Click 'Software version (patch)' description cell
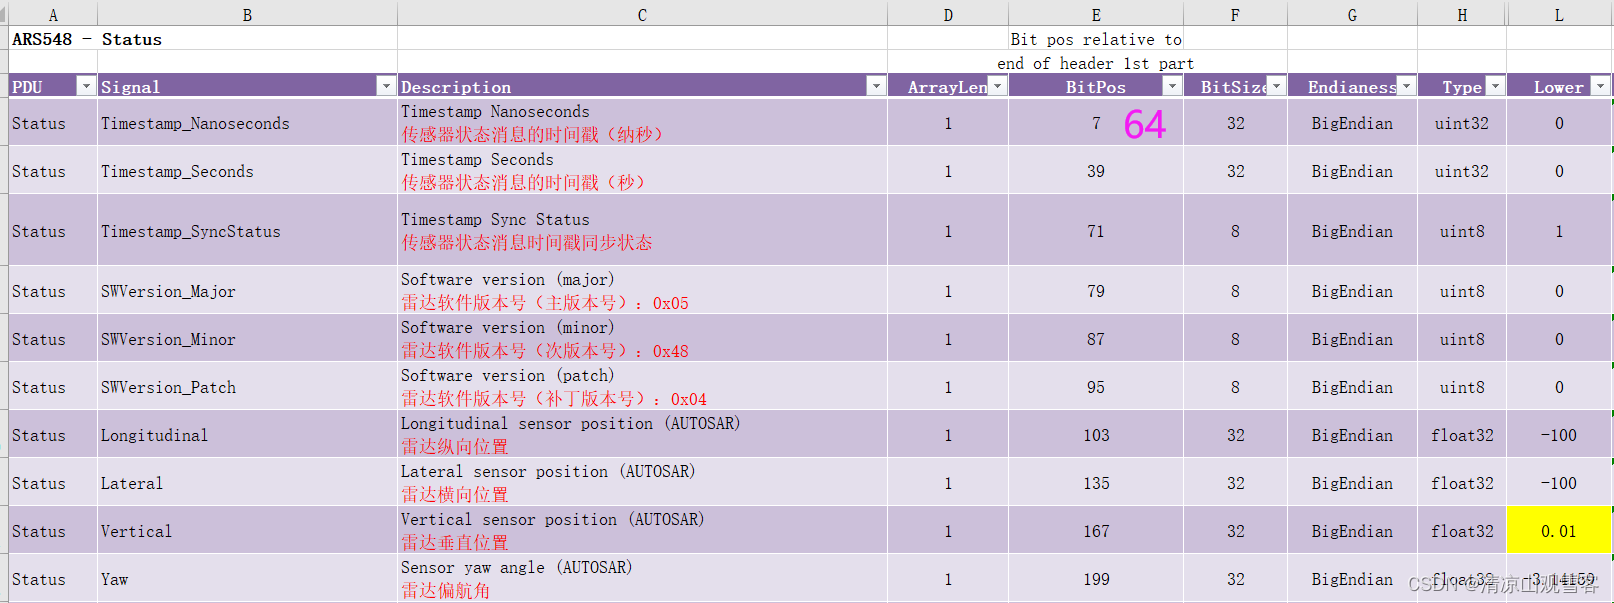The width and height of the screenshot is (1614, 603). pos(642,387)
